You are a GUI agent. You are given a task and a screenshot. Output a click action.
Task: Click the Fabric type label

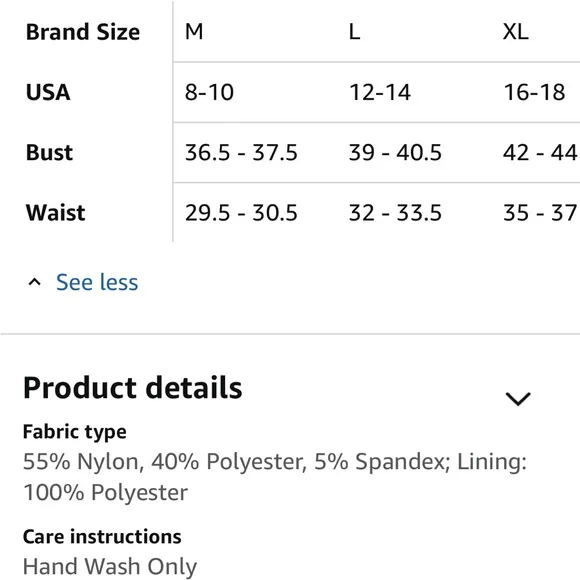click(x=75, y=432)
